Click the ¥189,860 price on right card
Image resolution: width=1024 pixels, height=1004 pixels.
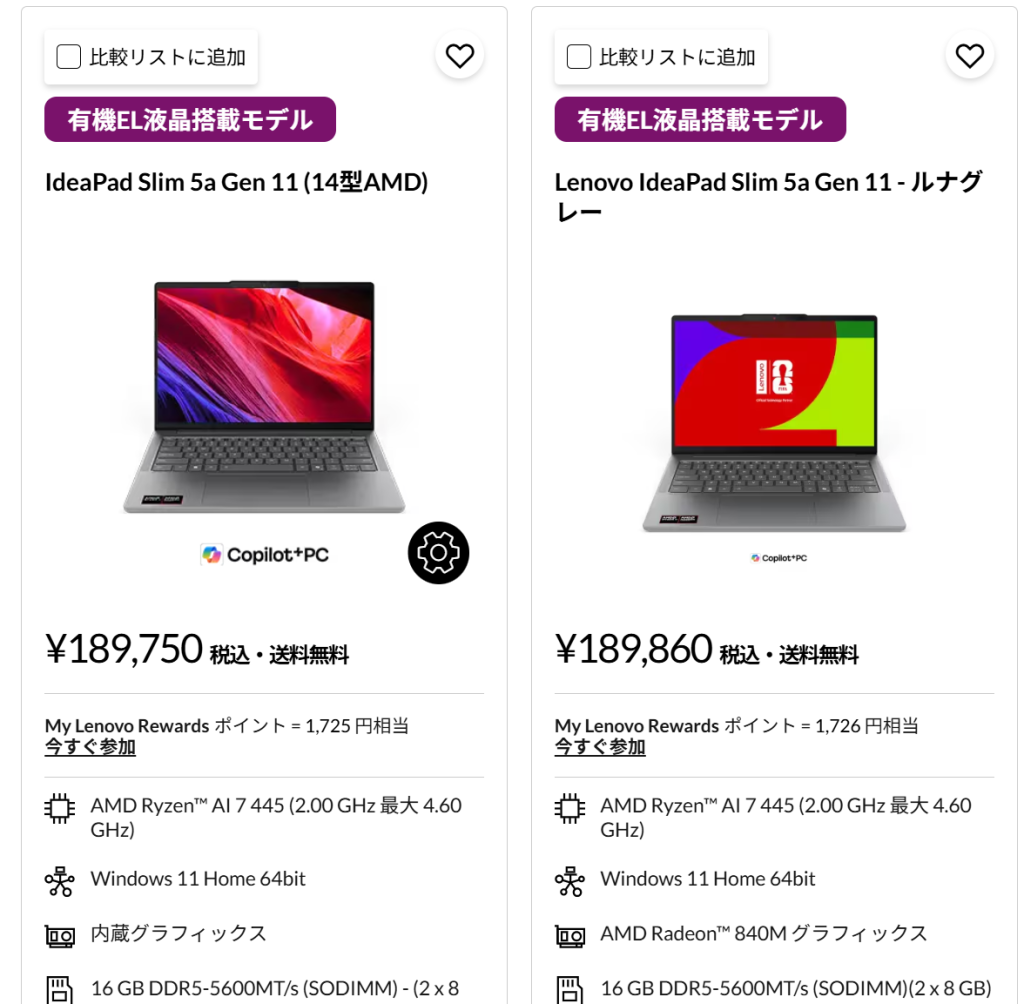click(x=633, y=649)
